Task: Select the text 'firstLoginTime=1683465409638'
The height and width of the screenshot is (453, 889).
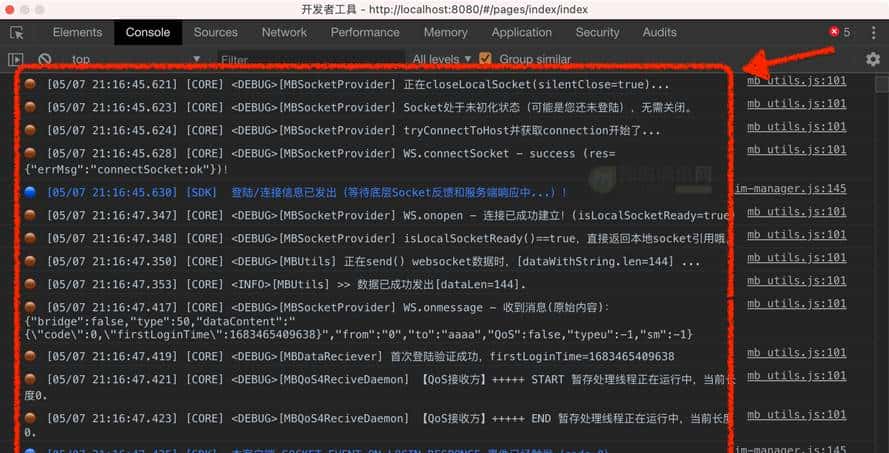Action: pos(582,357)
